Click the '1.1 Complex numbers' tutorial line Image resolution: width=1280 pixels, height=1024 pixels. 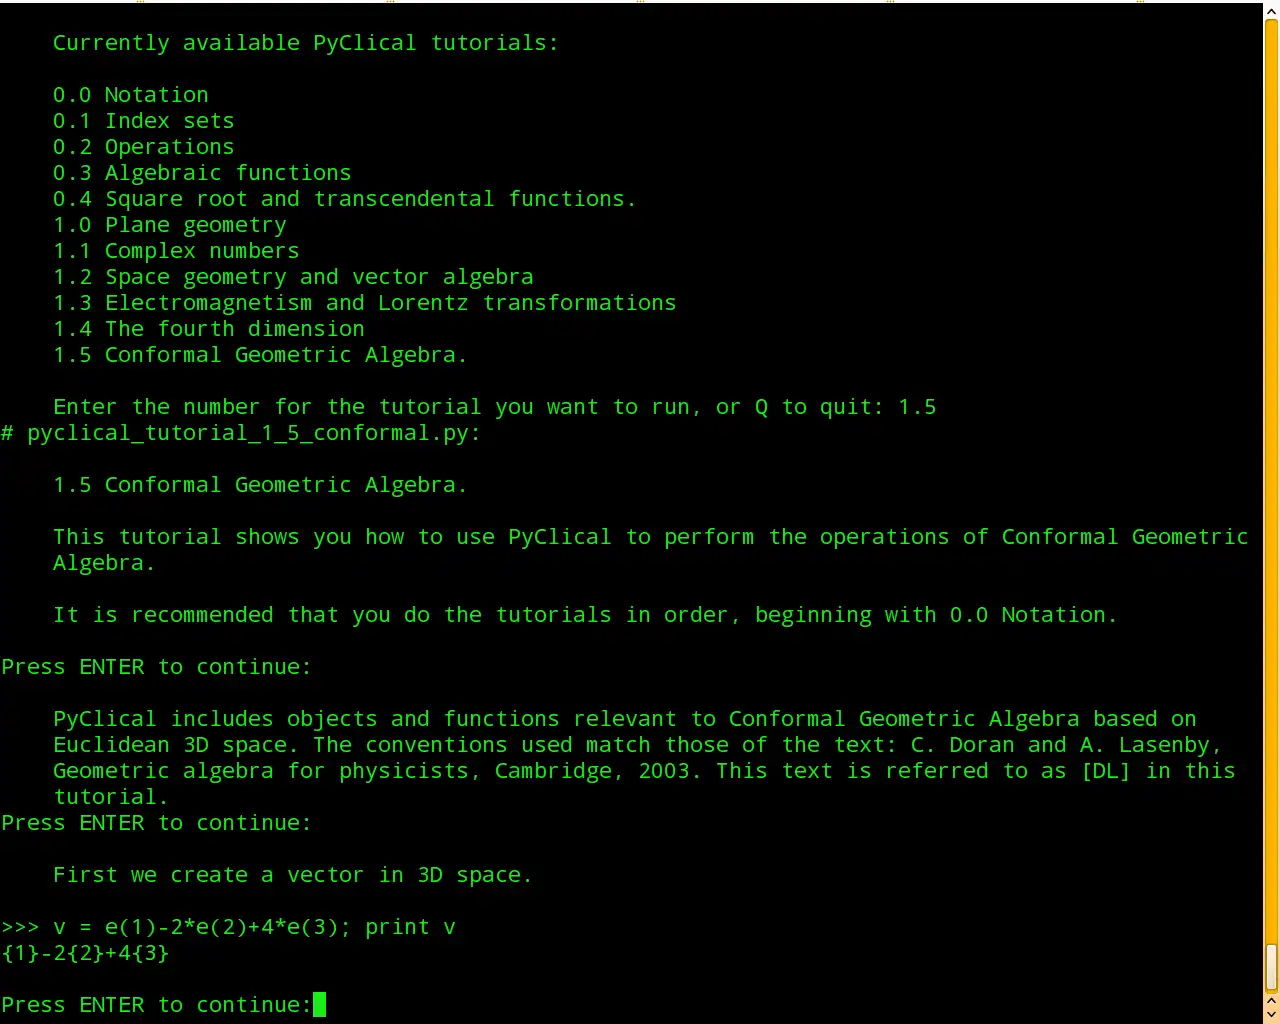[176, 251]
